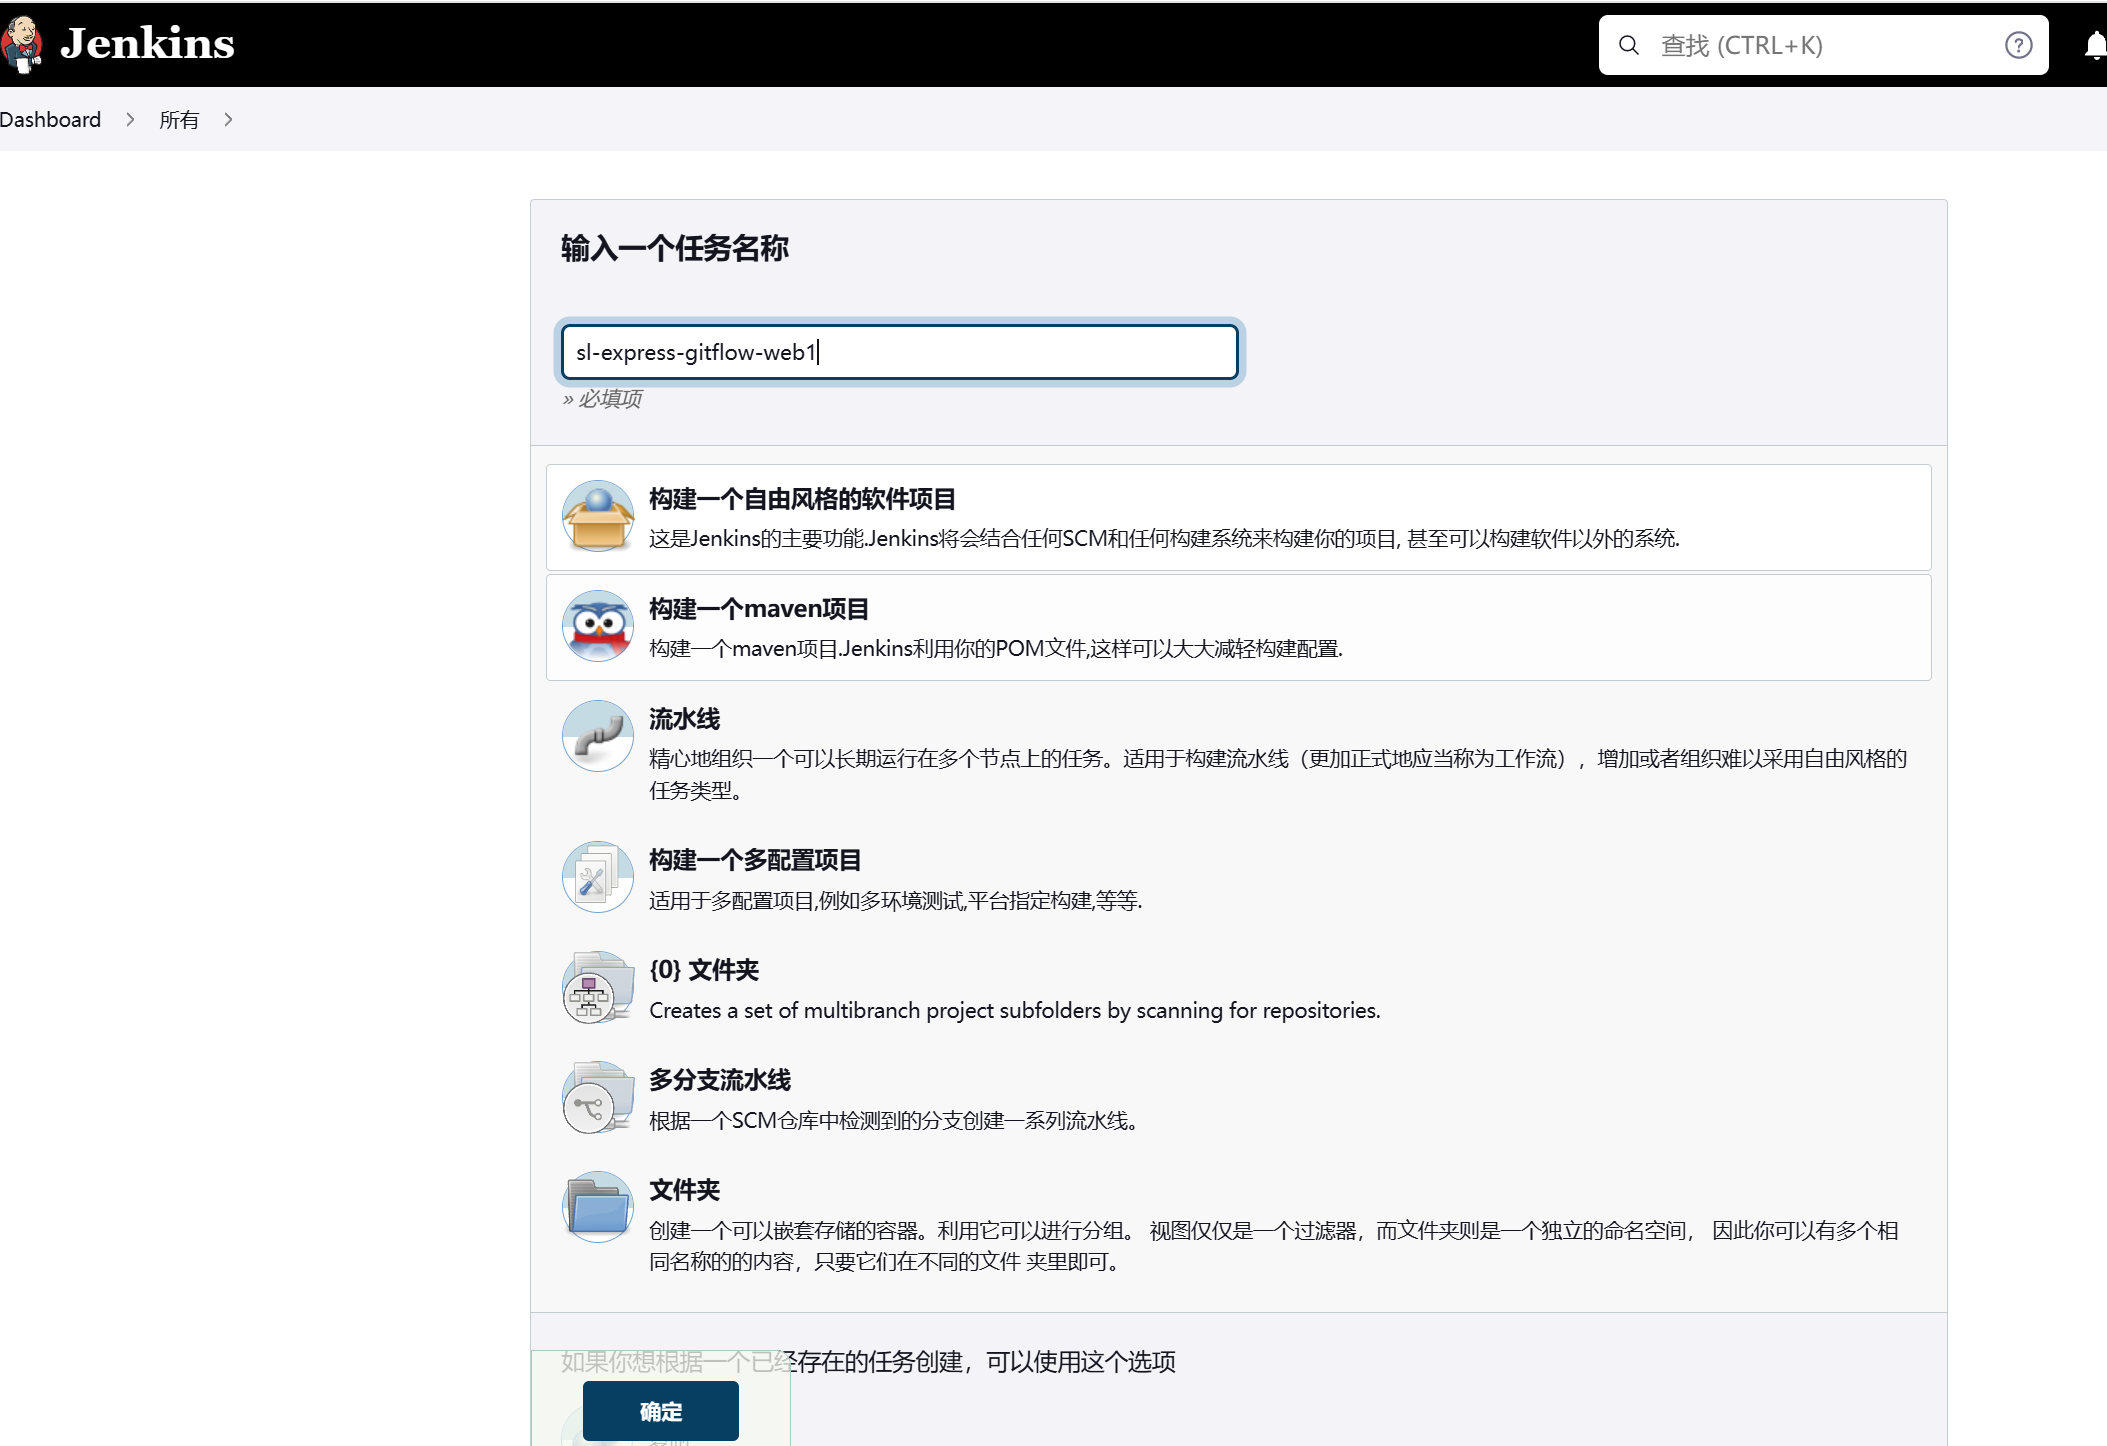Click the copy-from-existing-task hint text
Screen dimensions: 2107x1446
(x=868, y=1362)
